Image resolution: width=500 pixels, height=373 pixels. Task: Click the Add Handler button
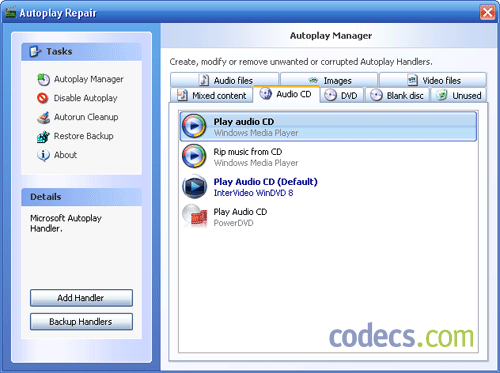[81, 298]
